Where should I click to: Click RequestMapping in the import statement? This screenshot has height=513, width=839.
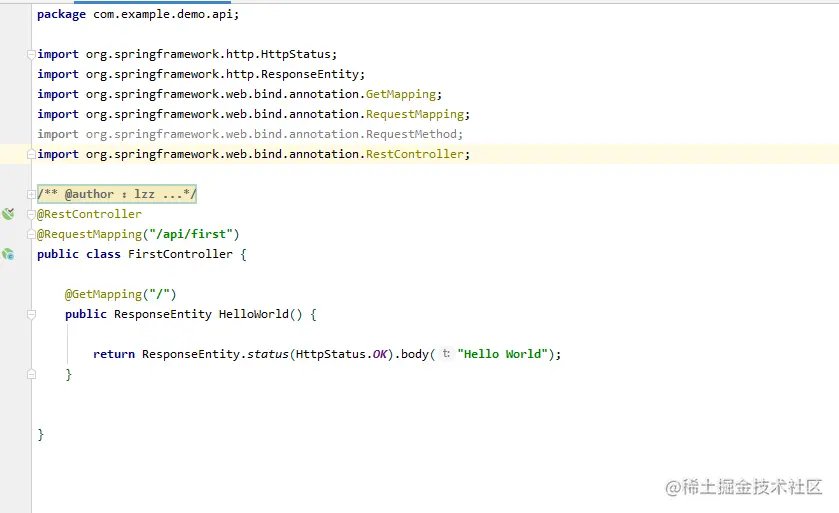pos(415,114)
